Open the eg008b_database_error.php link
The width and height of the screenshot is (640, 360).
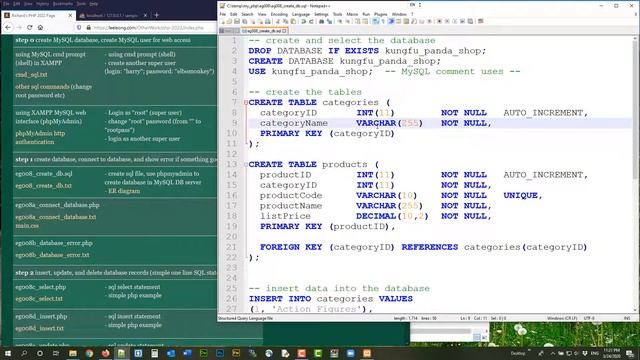coord(54,243)
